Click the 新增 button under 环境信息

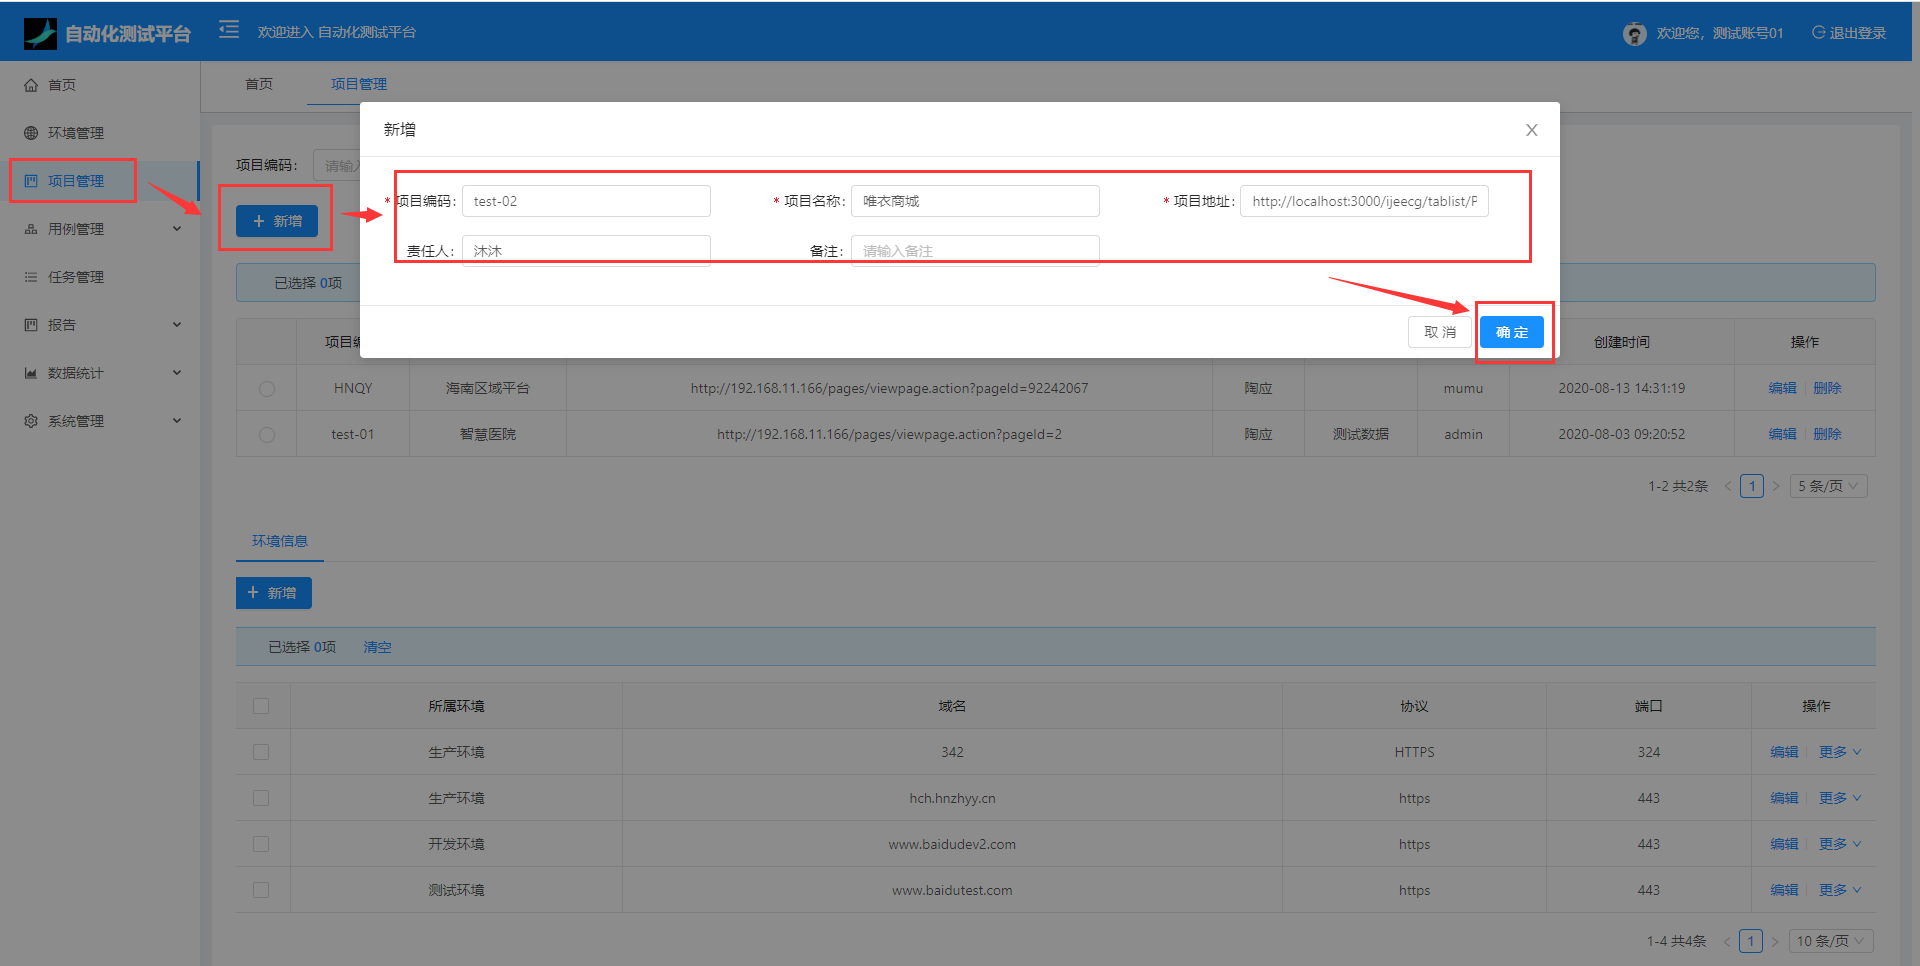pos(274,593)
